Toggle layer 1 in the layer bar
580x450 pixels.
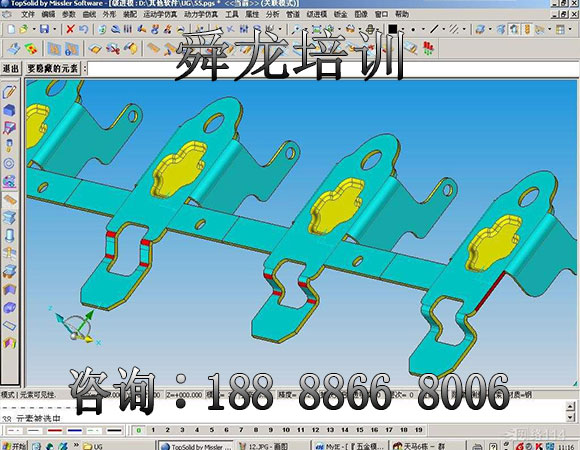click(x=153, y=430)
